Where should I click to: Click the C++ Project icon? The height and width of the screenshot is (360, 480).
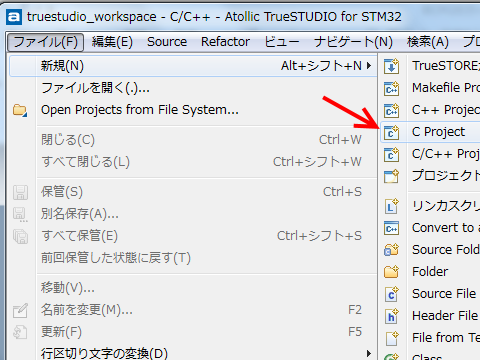[391, 110]
